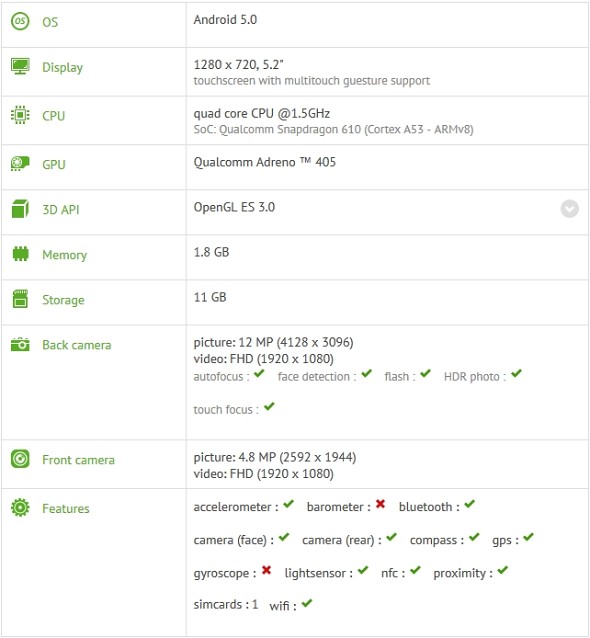Click the red cross beside gyroscope
Image resolution: width=590 pixels, height=638 pixels.
pyautogui.click(x=267, y=570)
